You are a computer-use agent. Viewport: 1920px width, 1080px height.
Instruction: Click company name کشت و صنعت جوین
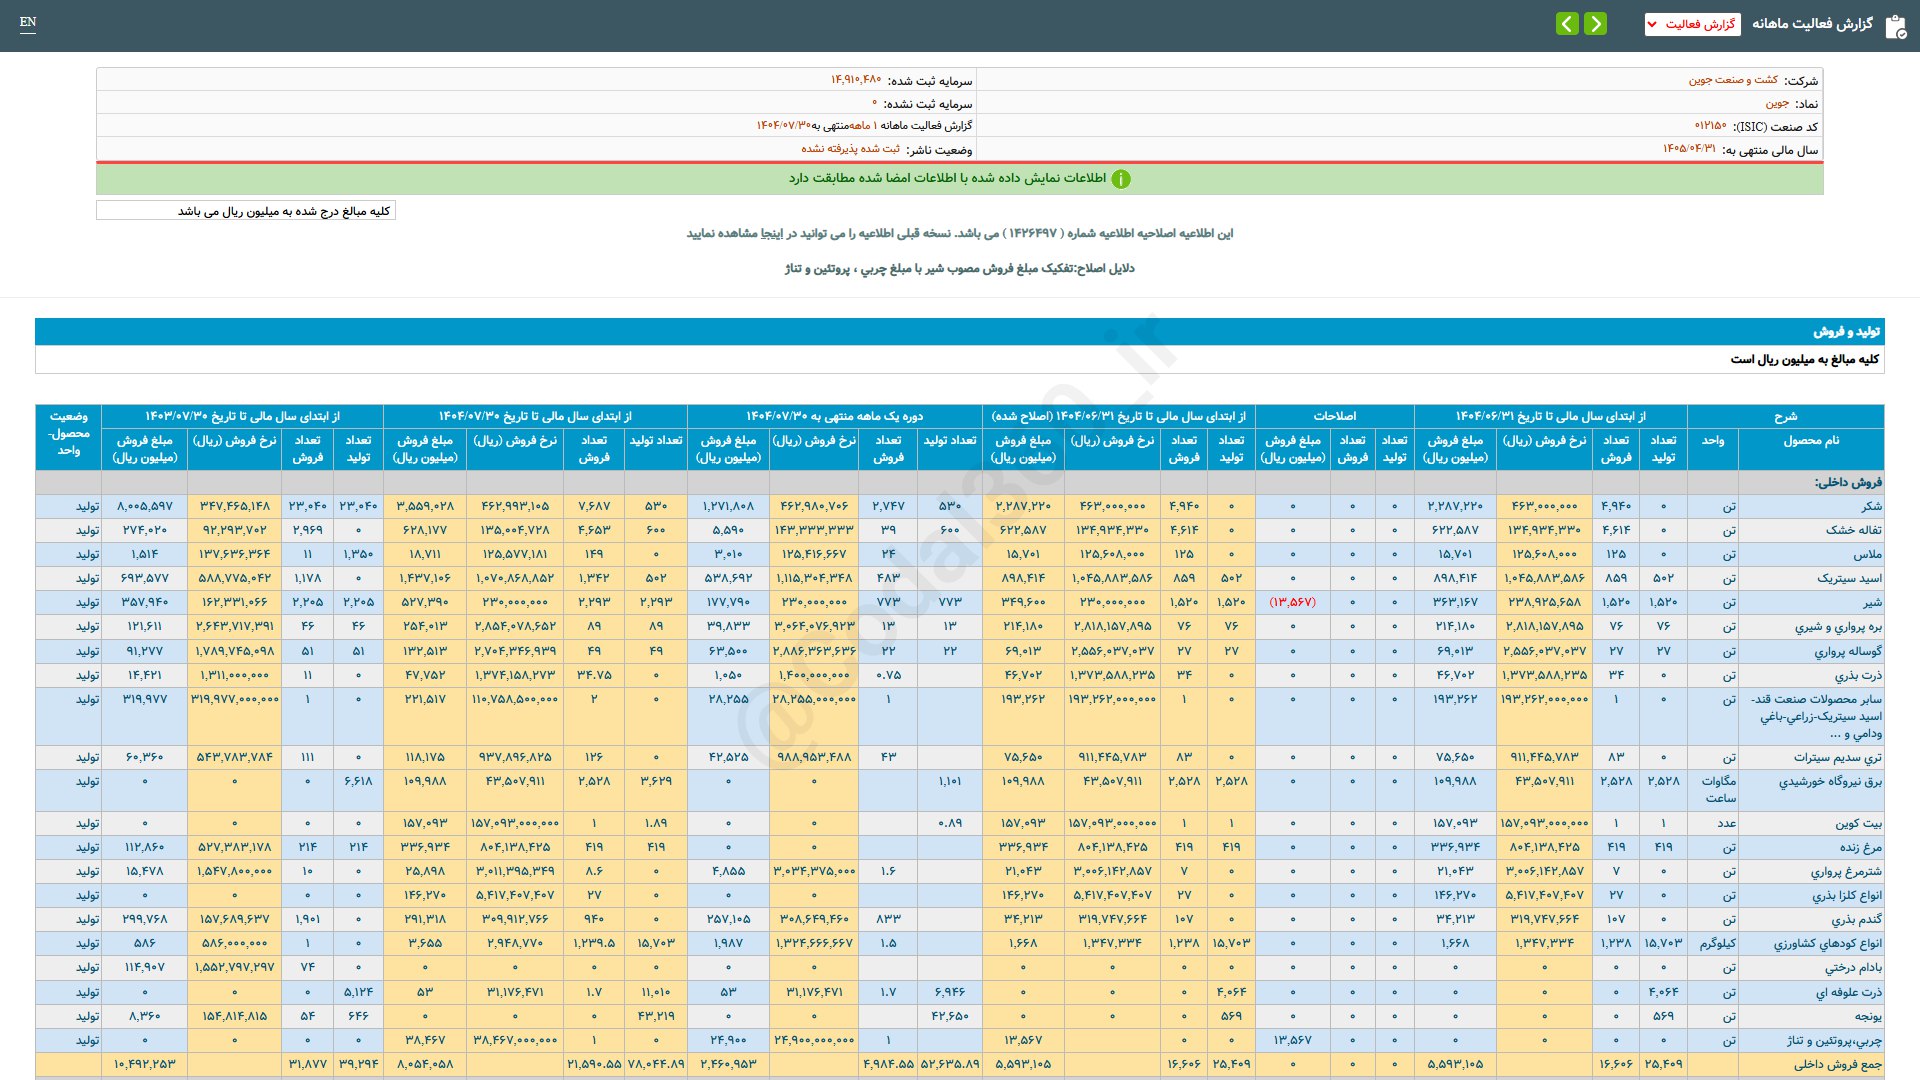tap(1733, 80)
